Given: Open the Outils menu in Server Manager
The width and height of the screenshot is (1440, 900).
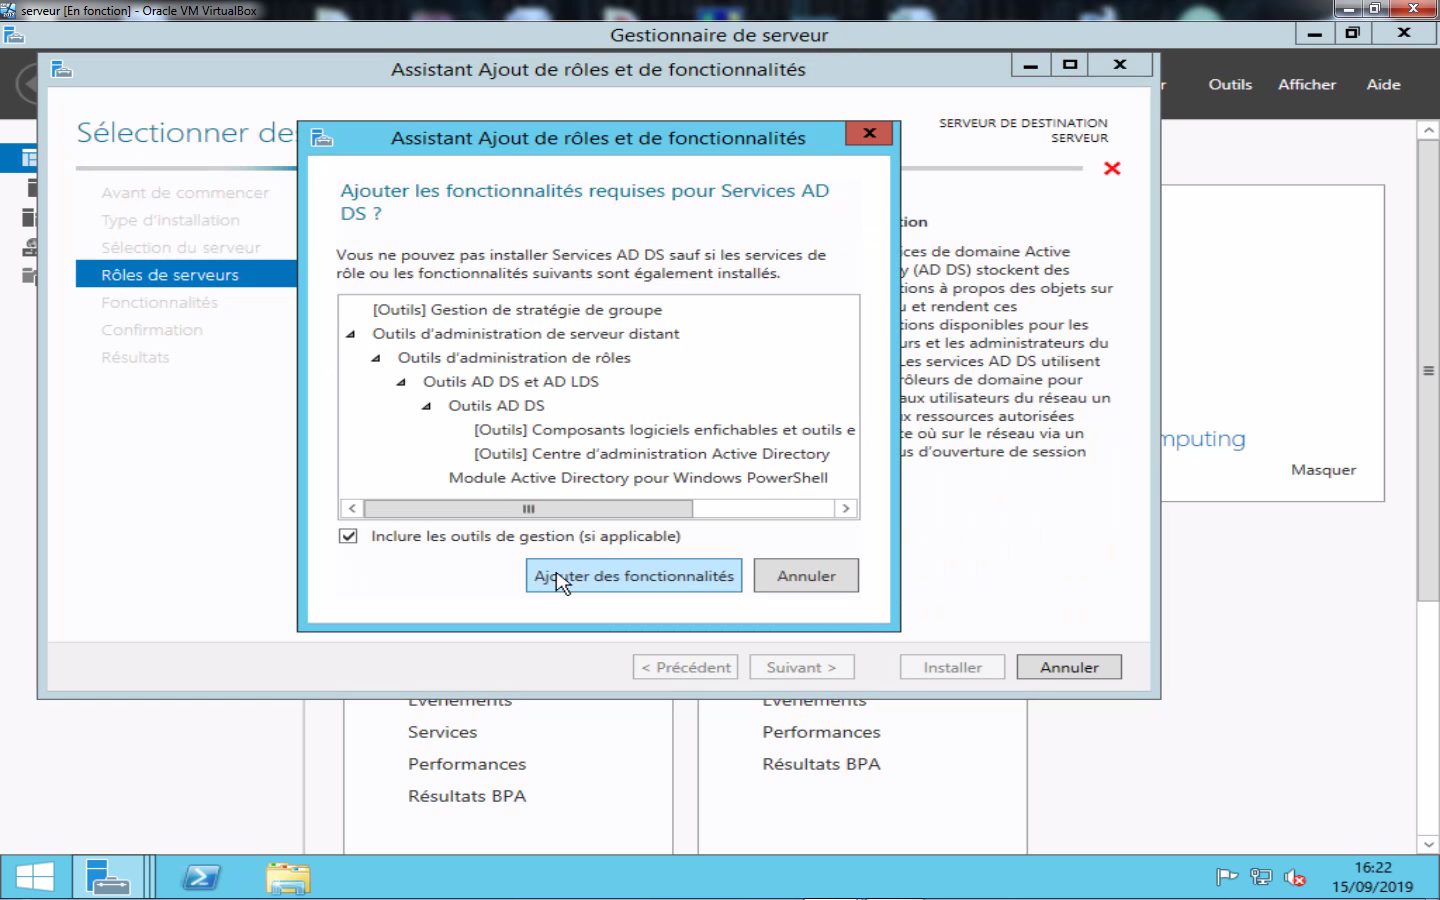Looking at the screenshot, I should coord(1230,84).
